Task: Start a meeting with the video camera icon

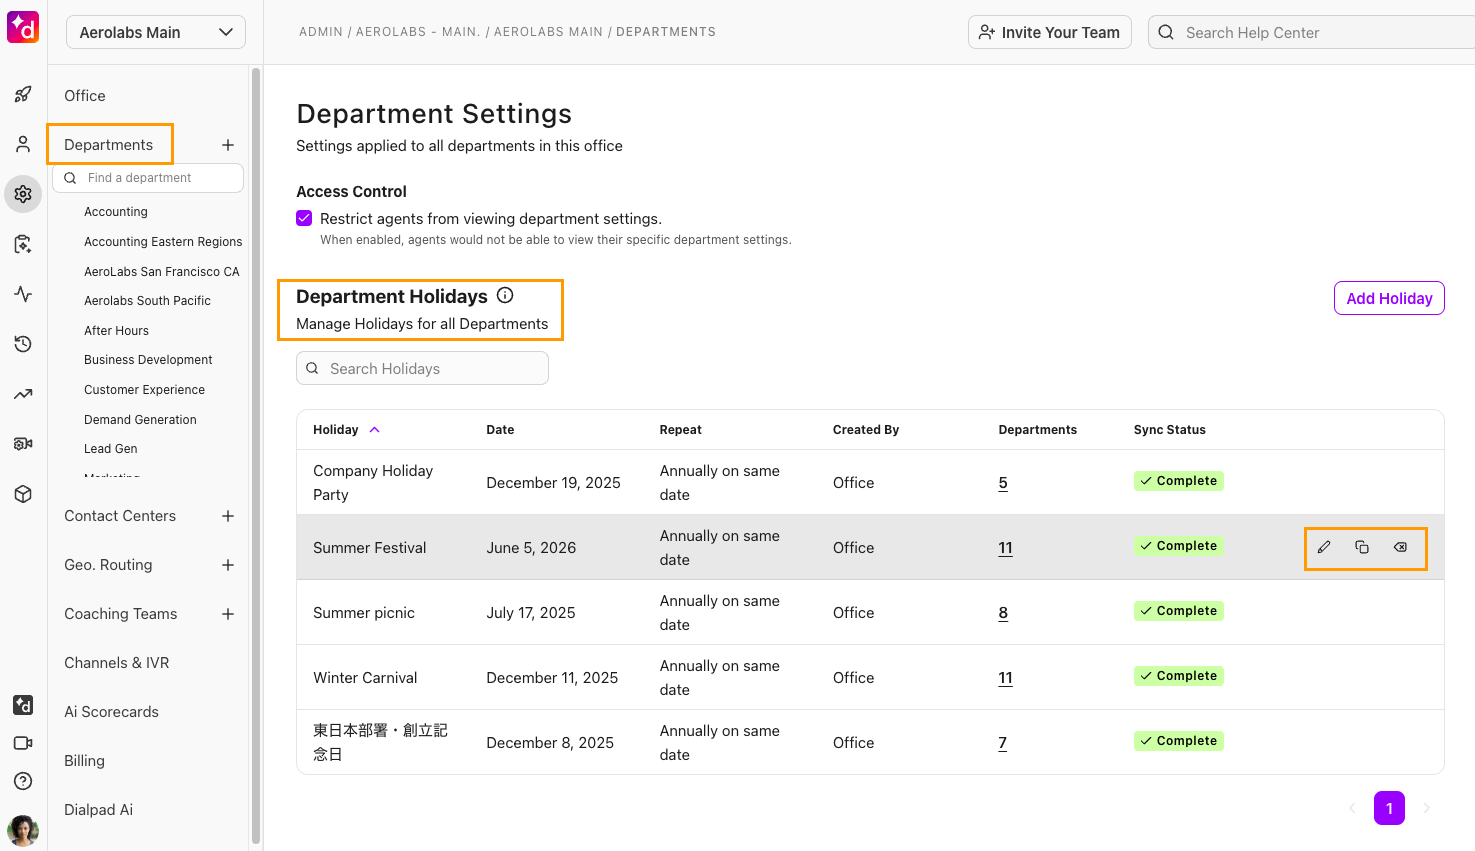Action: [23, 743]
